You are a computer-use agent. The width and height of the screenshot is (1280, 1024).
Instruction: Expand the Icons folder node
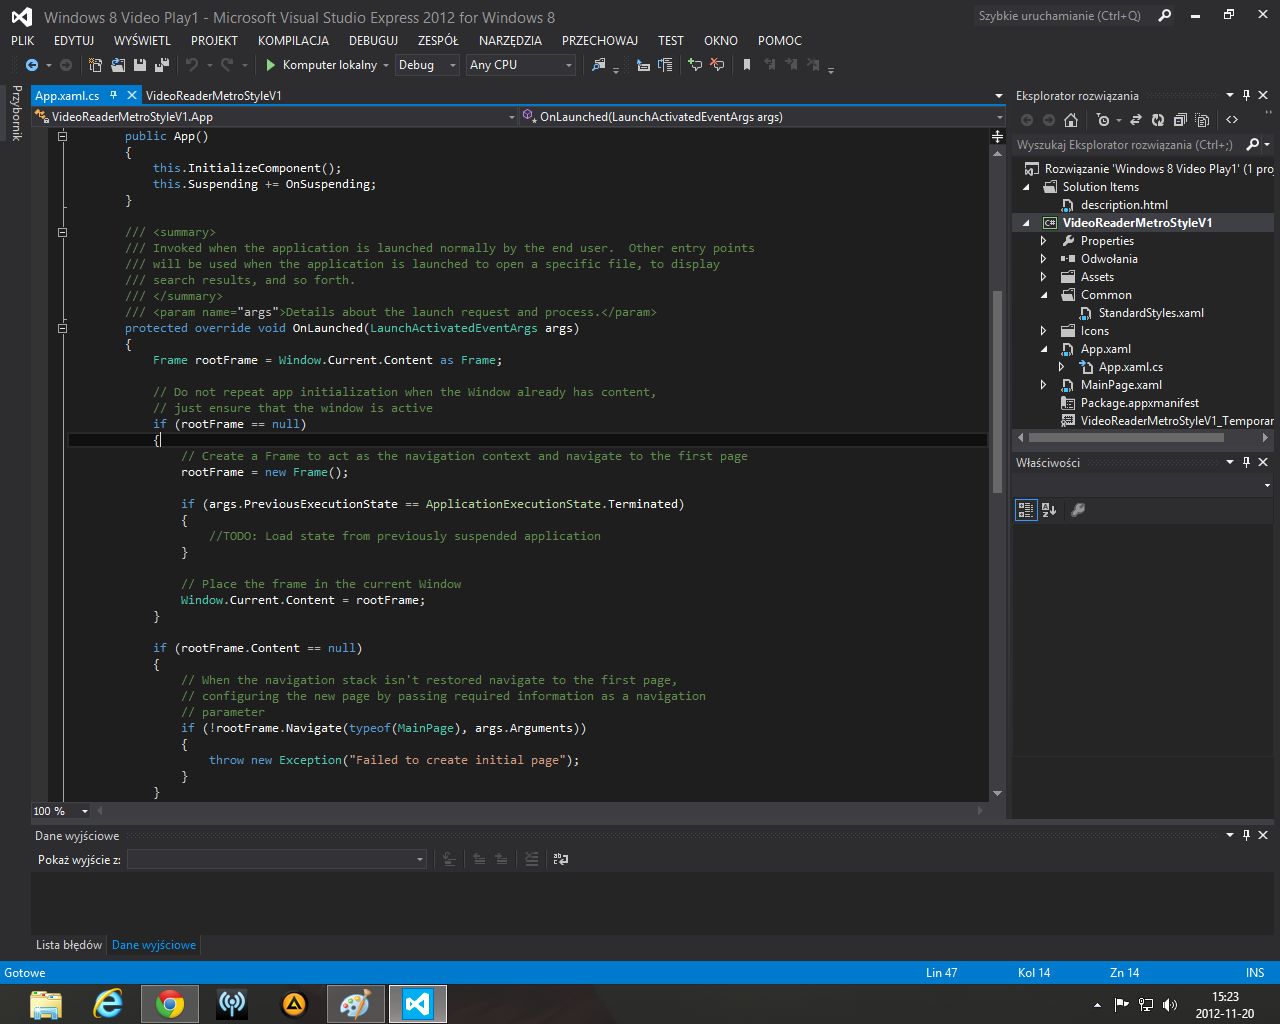[1043, 331]
